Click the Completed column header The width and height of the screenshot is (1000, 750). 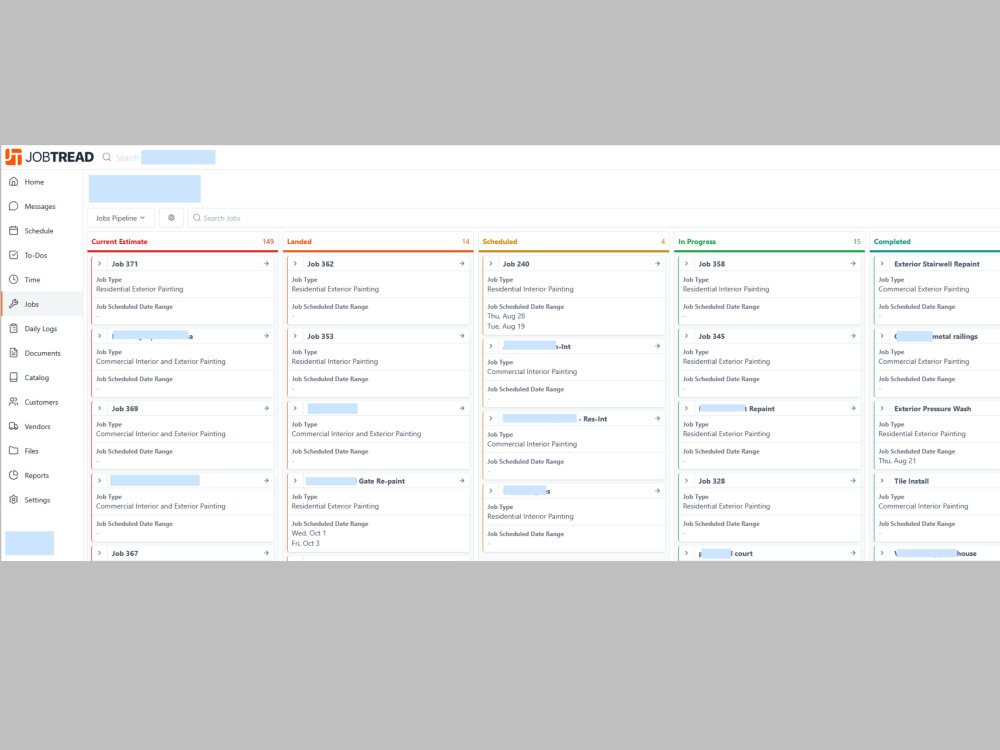(x=892, y=242)
